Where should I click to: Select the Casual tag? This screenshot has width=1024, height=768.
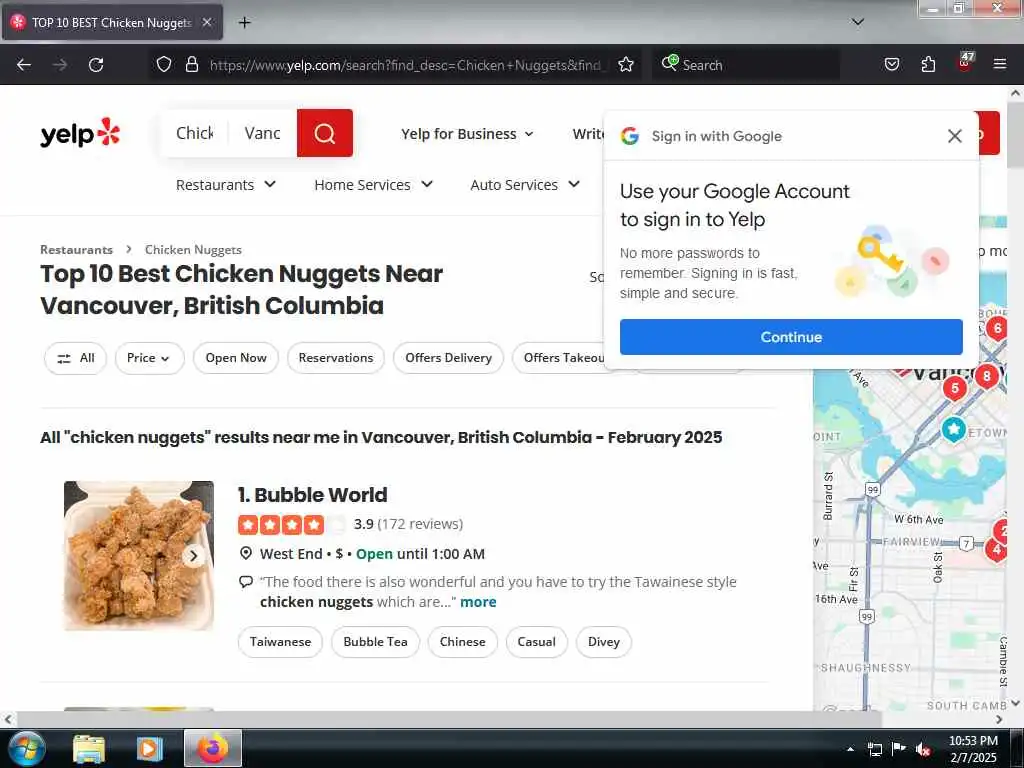coord(536,642)
